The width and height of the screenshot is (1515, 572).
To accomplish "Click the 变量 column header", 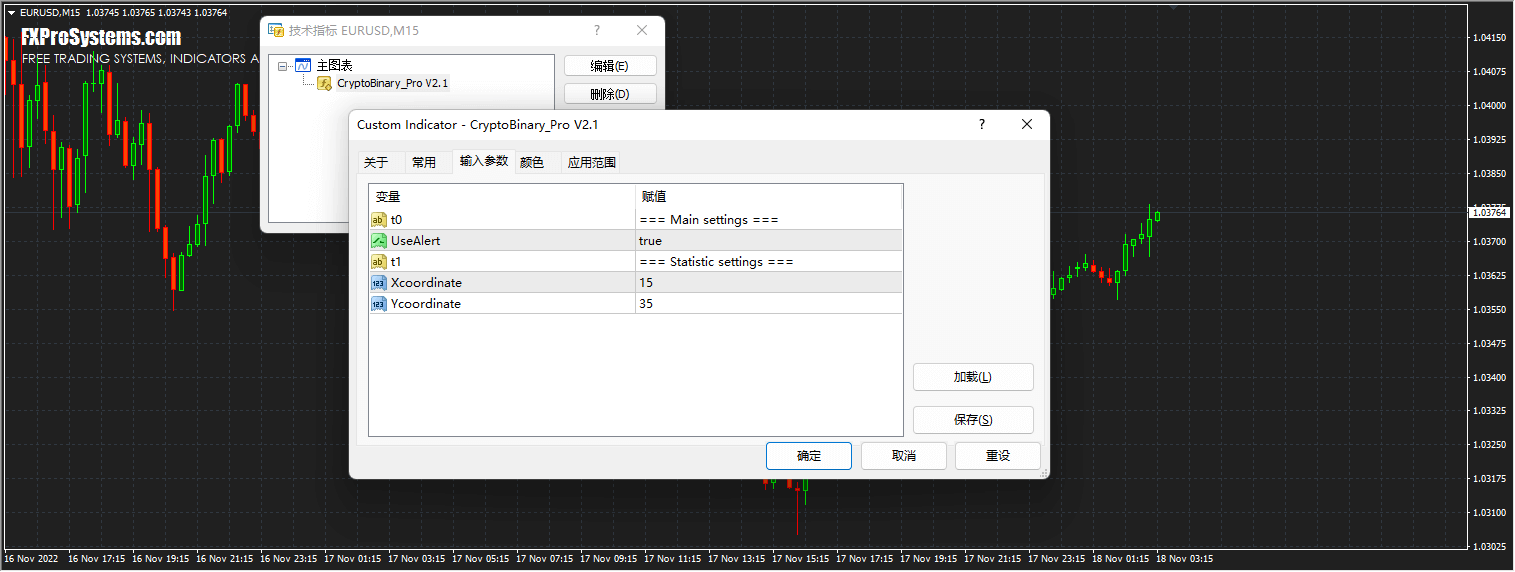I will (x=502, y=197).
